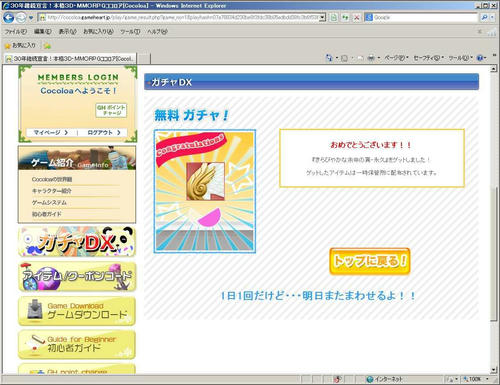This screenshot has height=385, width=500.
Task: Open the 表示(V) menu
Action: coord(67,31)
